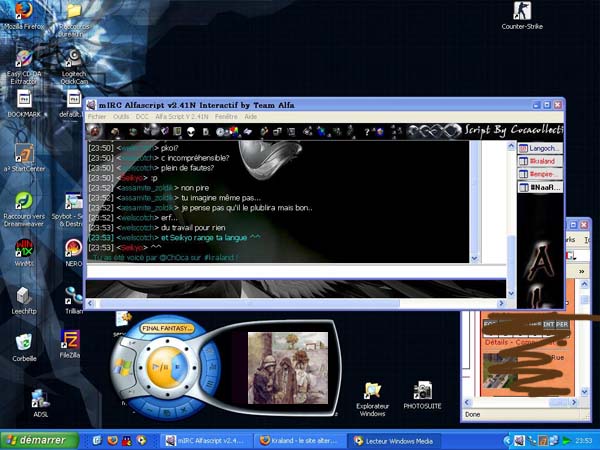This screenshot has height=450, width=600.
Task: Open the Leechftp desktop shortcut
Action: 24,301
